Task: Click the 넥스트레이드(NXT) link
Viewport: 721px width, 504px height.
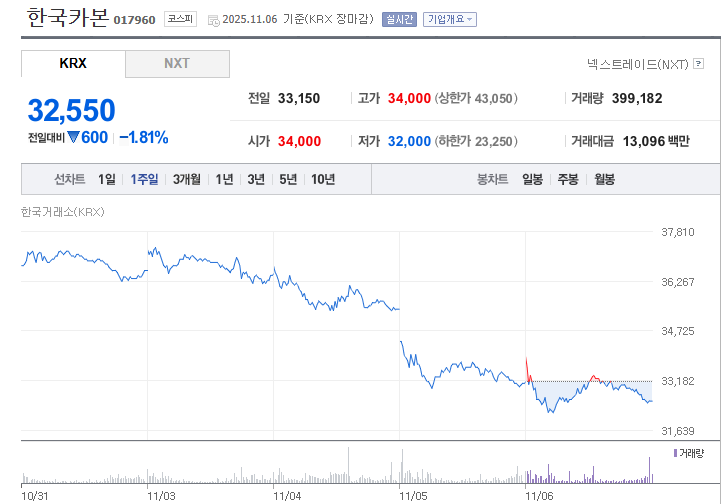Action: tap(636, 64)
